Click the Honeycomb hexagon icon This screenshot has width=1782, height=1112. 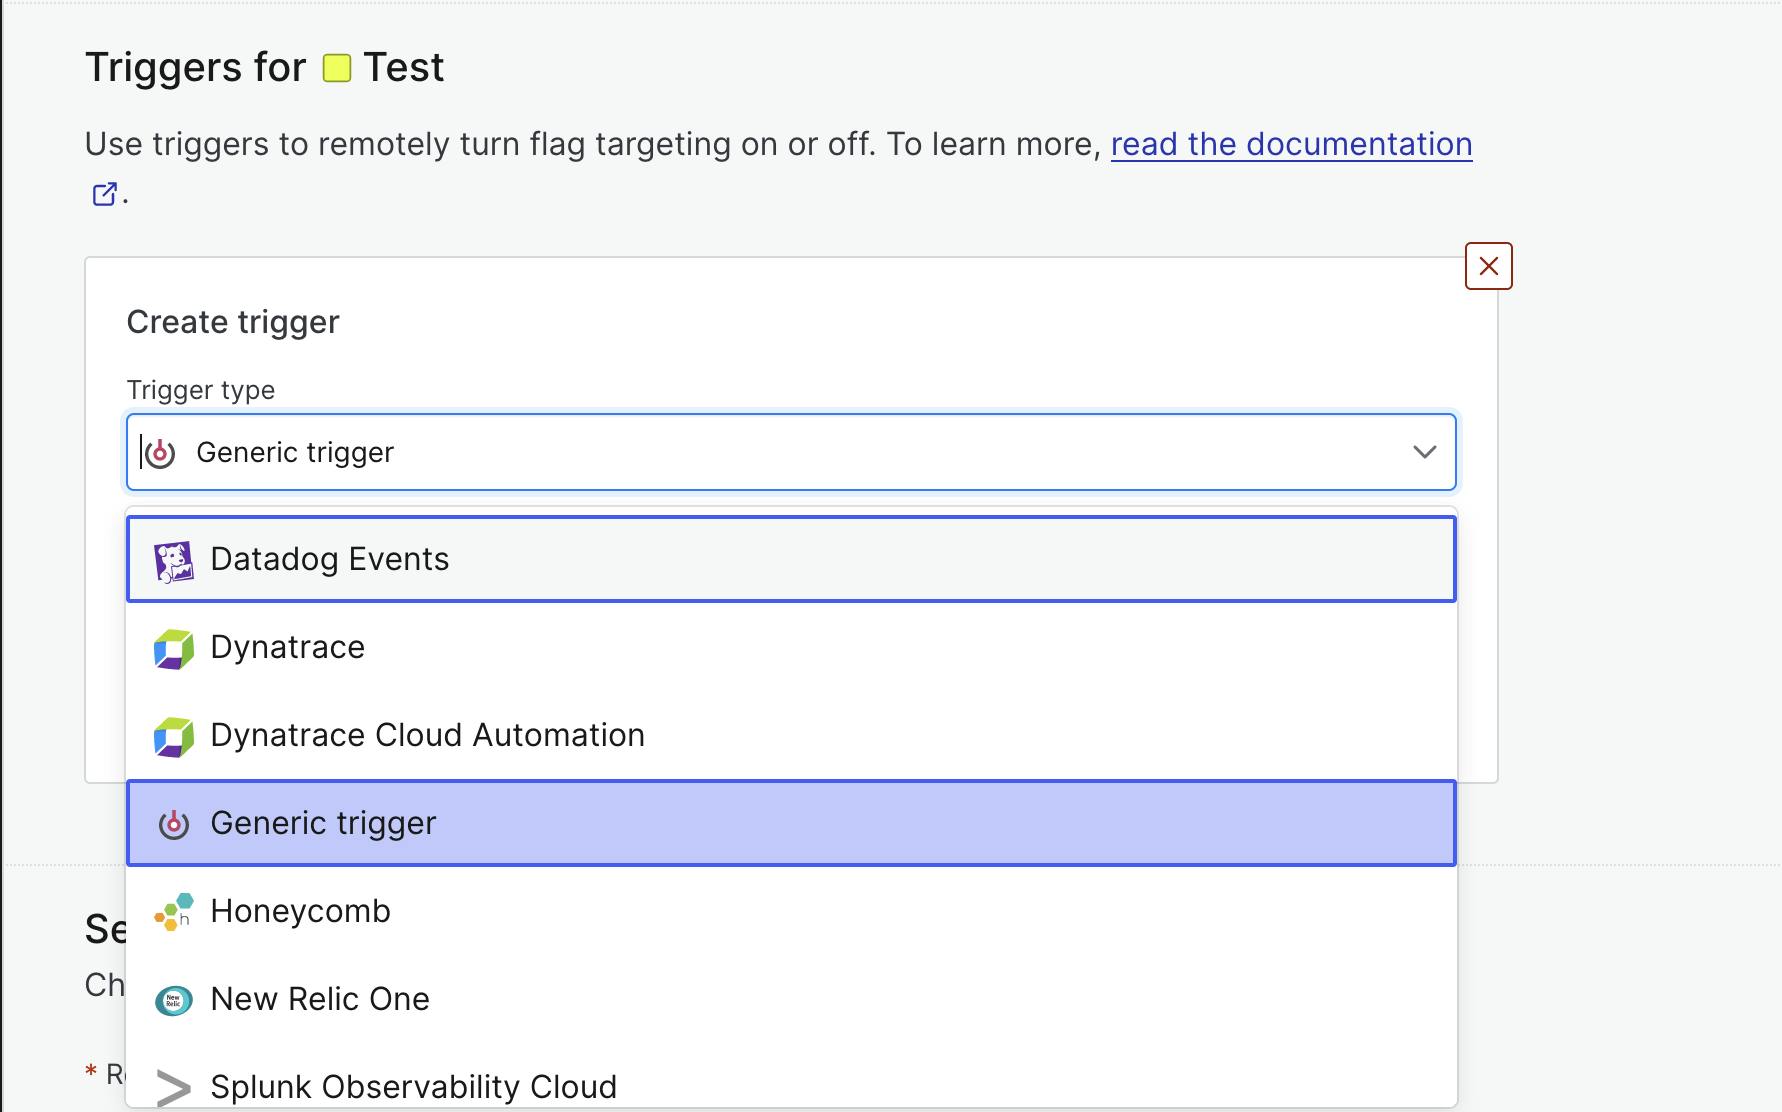tap(173, 912)
